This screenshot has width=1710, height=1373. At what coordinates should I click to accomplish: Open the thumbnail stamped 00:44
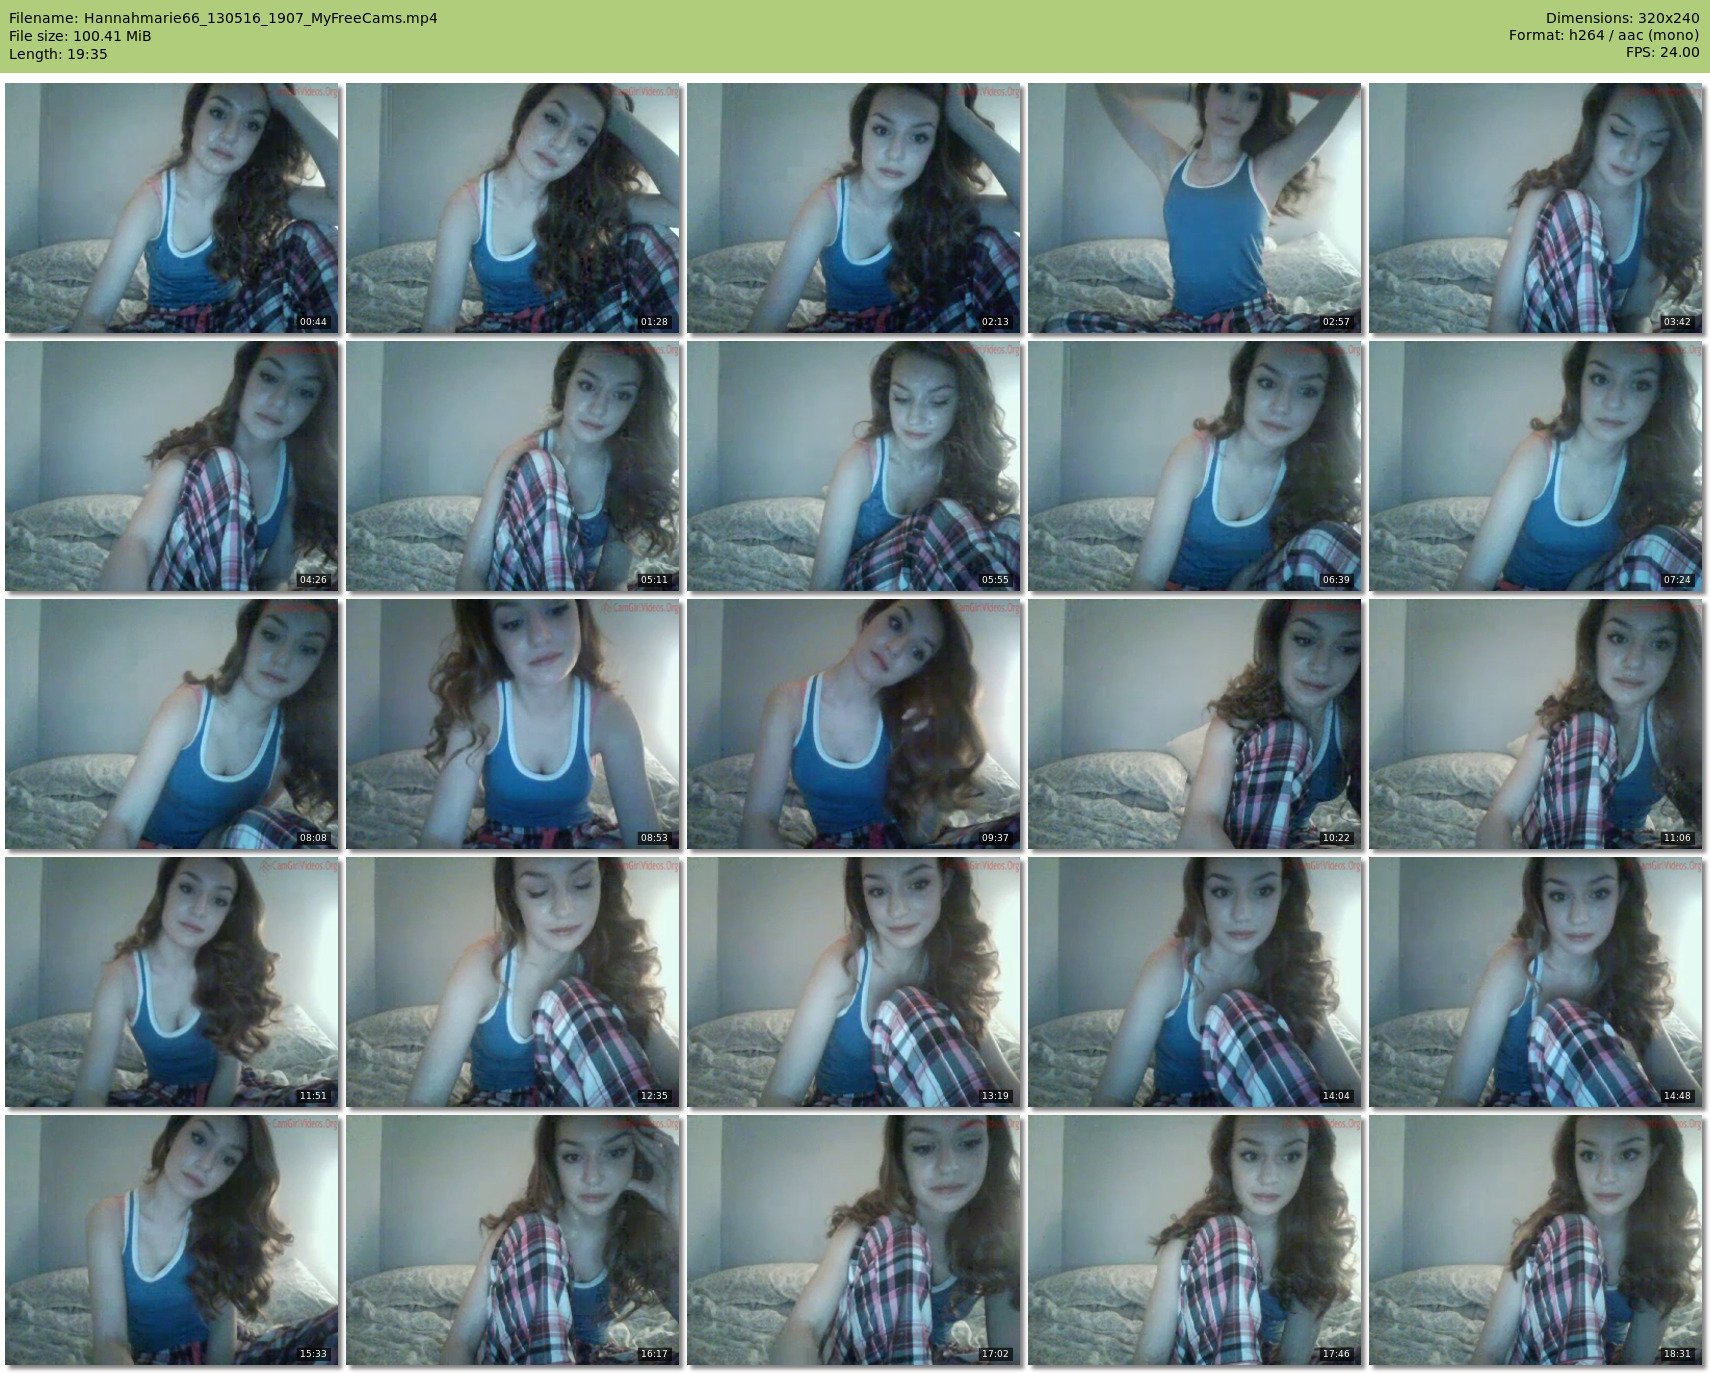(x=172, y=208)
